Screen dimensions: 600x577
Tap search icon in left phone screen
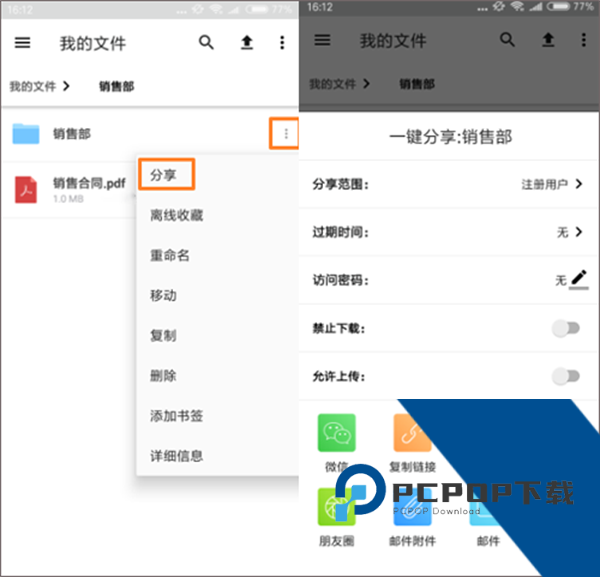[x=206, y=42]
